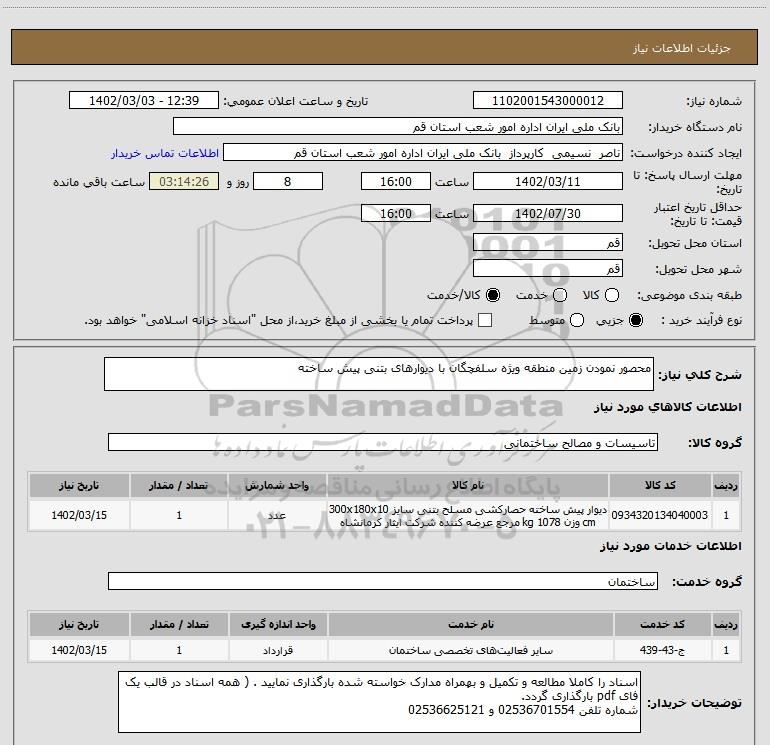Click the goods group field تاسیسات و مصالح ساختمانی

tap(383, 442)
